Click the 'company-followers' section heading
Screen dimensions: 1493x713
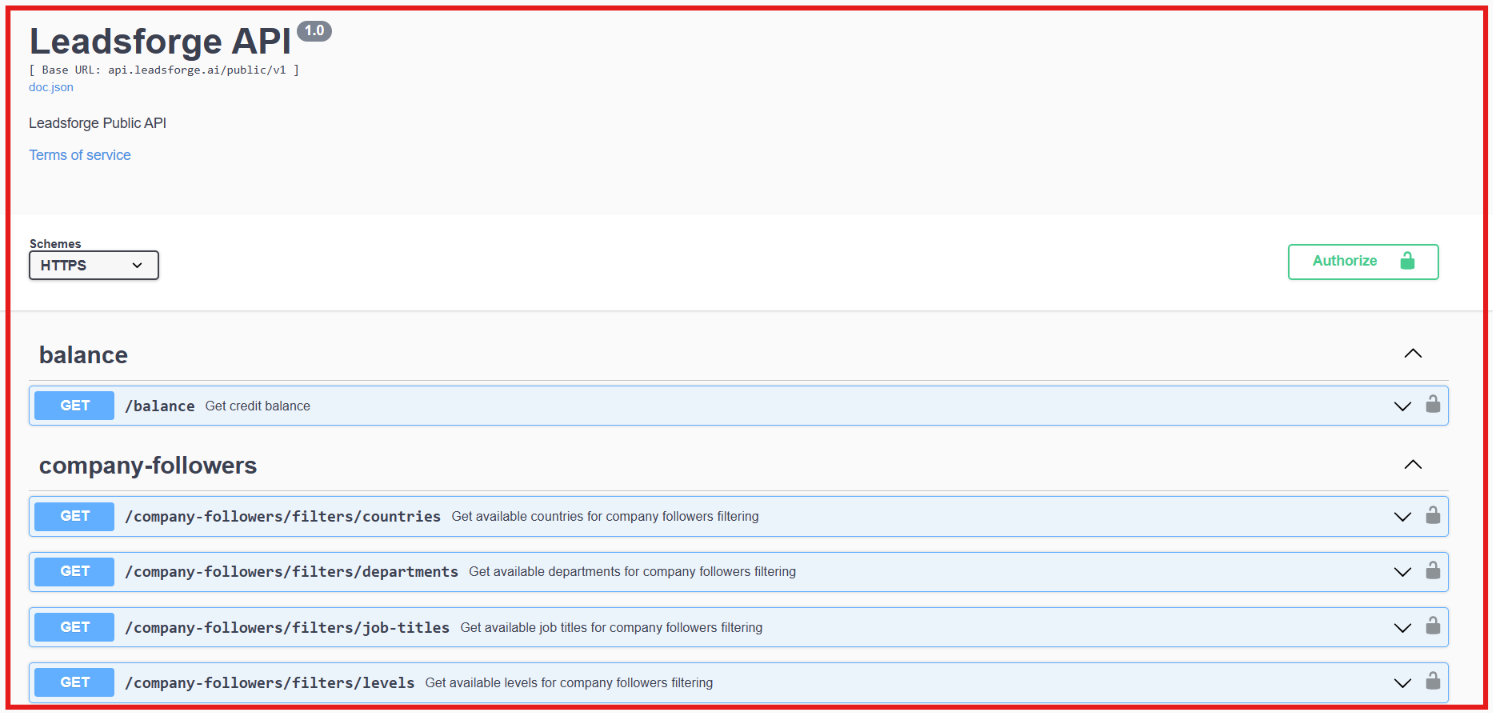[x=148, y=466]
